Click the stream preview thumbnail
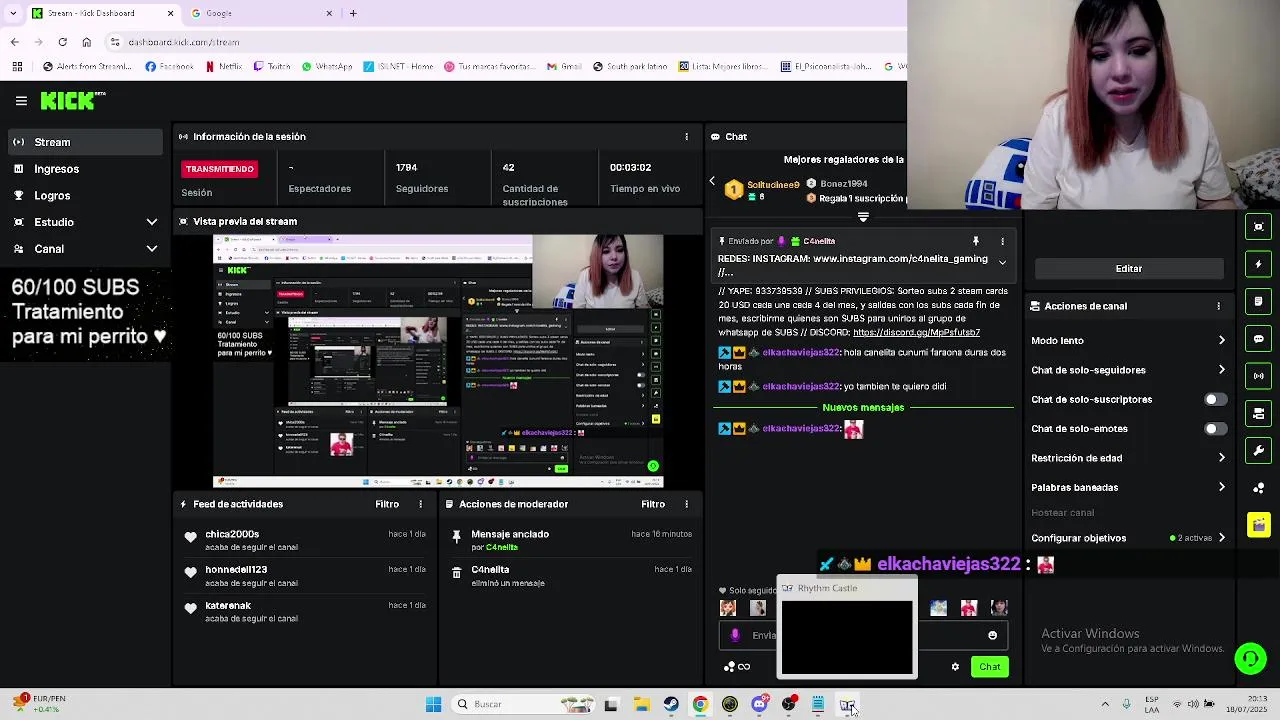 [438, 361]
